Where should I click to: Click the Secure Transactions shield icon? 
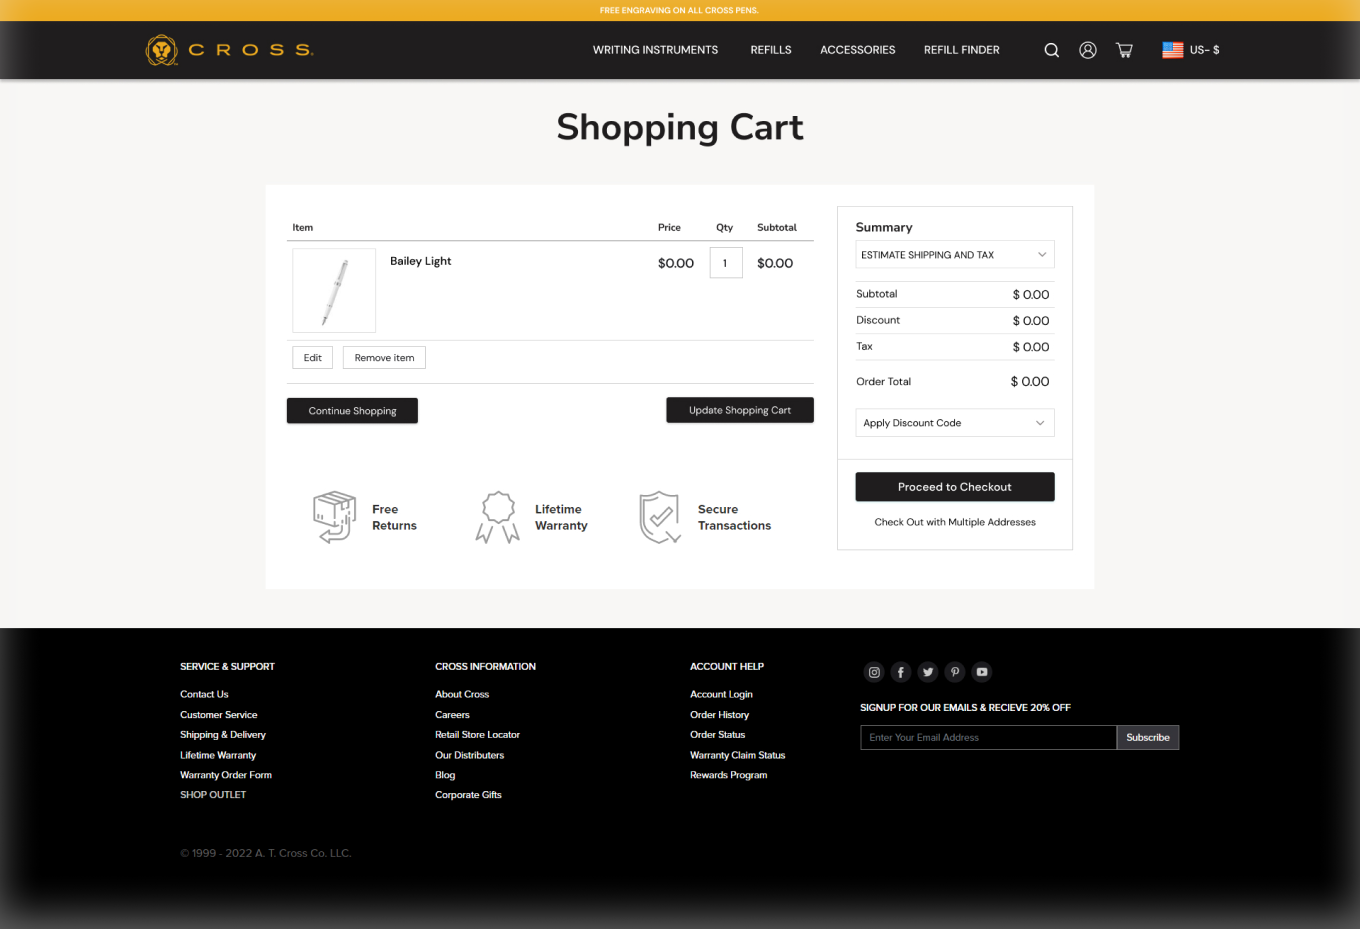point(660,517)
